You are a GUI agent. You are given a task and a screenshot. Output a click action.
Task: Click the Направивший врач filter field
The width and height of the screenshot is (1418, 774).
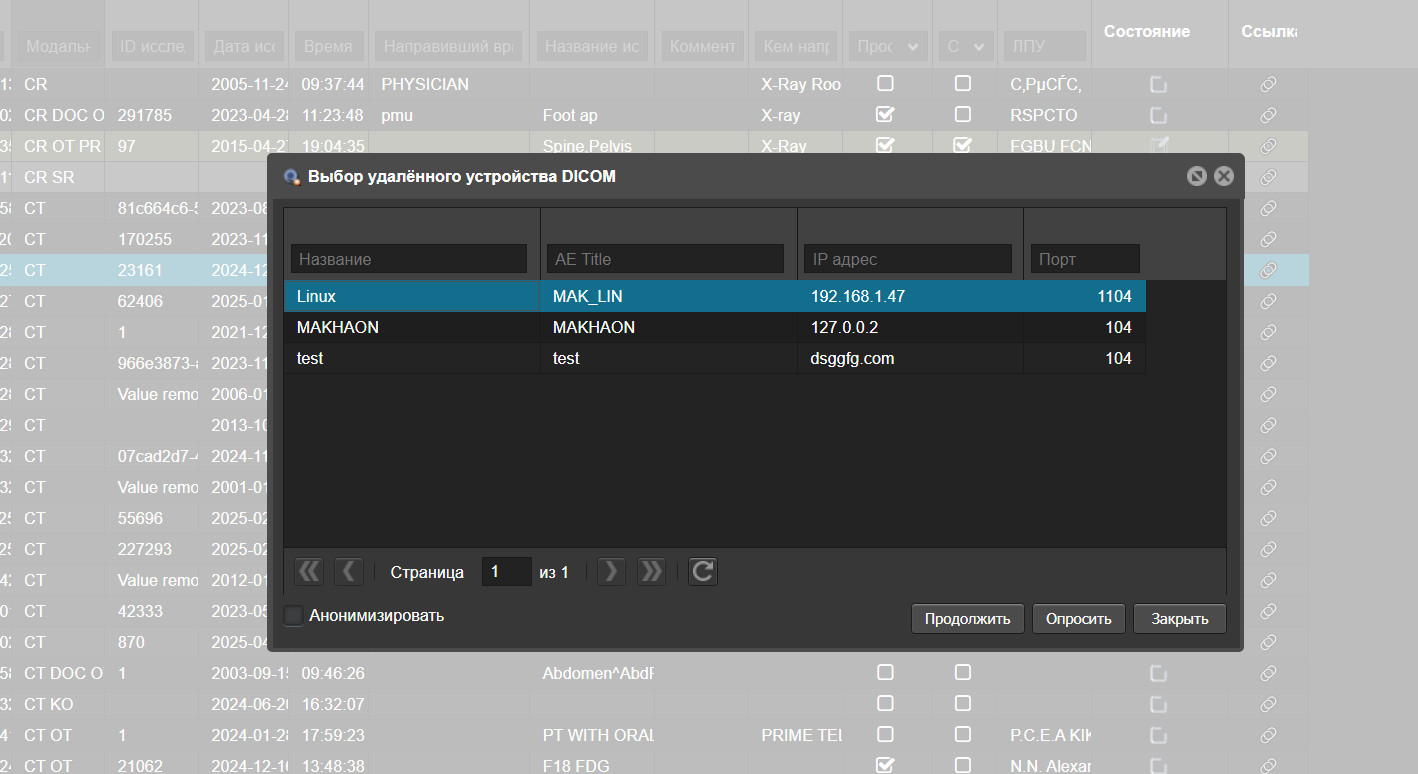tap(447, 46)
